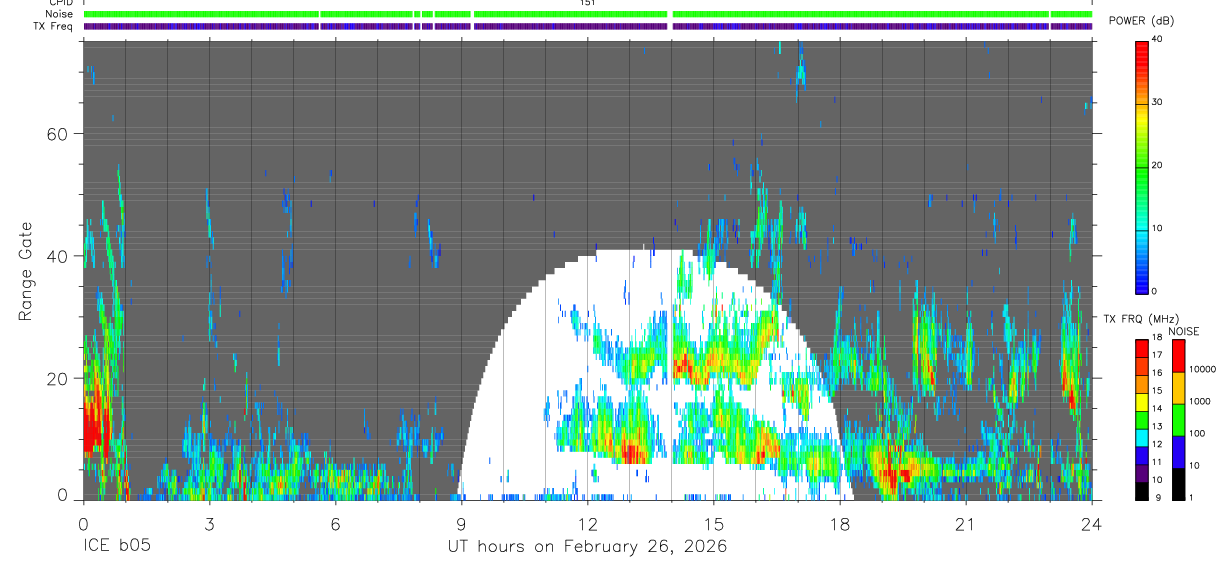Click the '3' tick on the UT hours axis
This screenshot has height=567, width=1228.
[x=209, y=525]
